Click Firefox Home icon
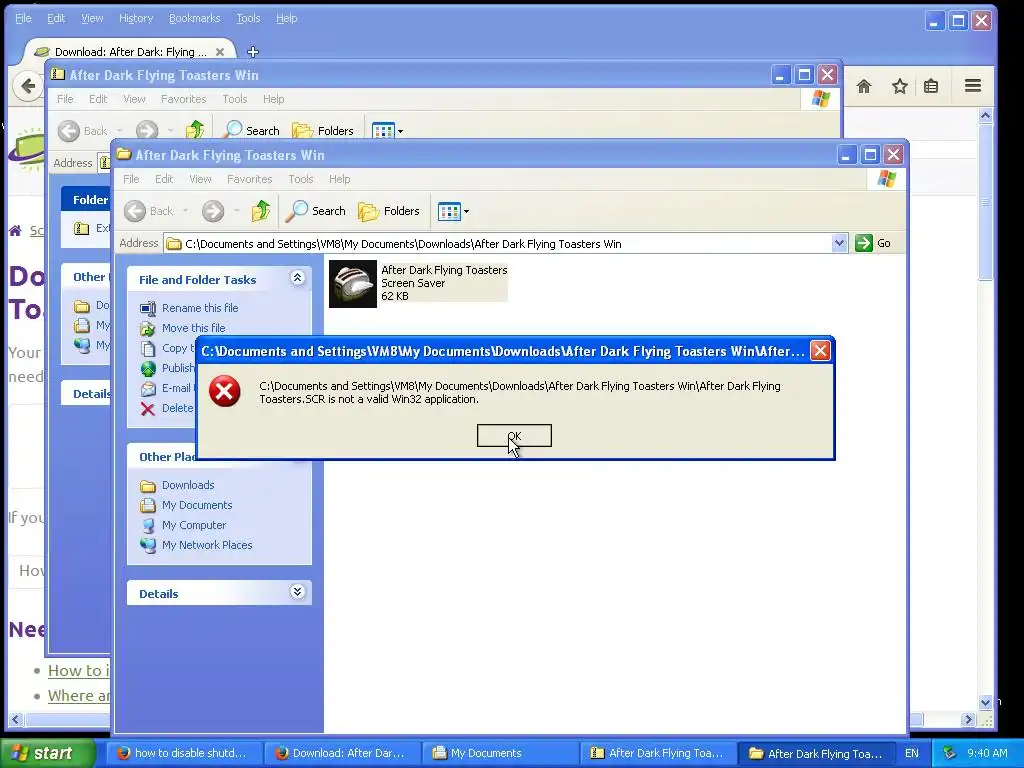Screen dimensions: 1024x768 (x=864, y=86)
